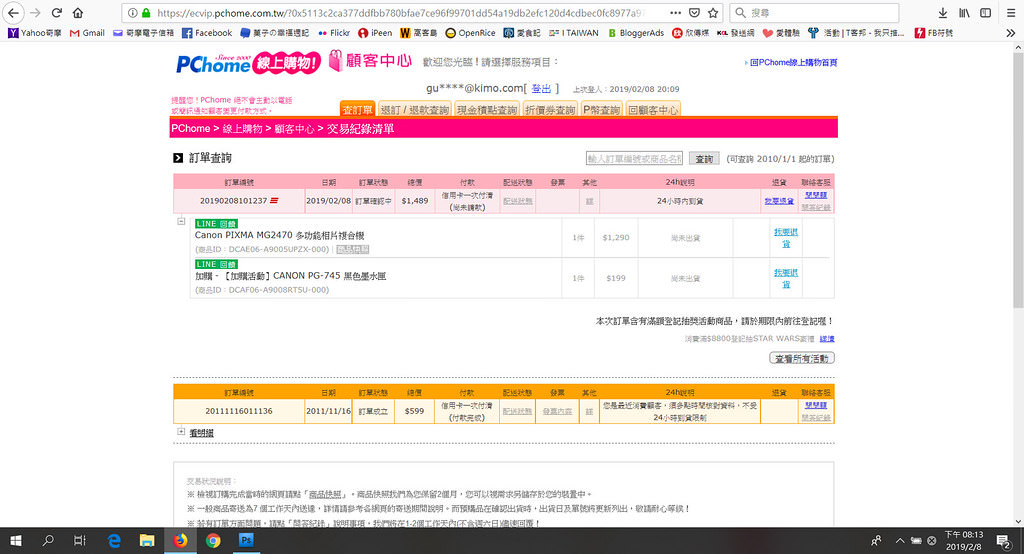Open Microsoft Edge from taskbar
Screen dimensions: 1024x554
[x=114, y=540]
